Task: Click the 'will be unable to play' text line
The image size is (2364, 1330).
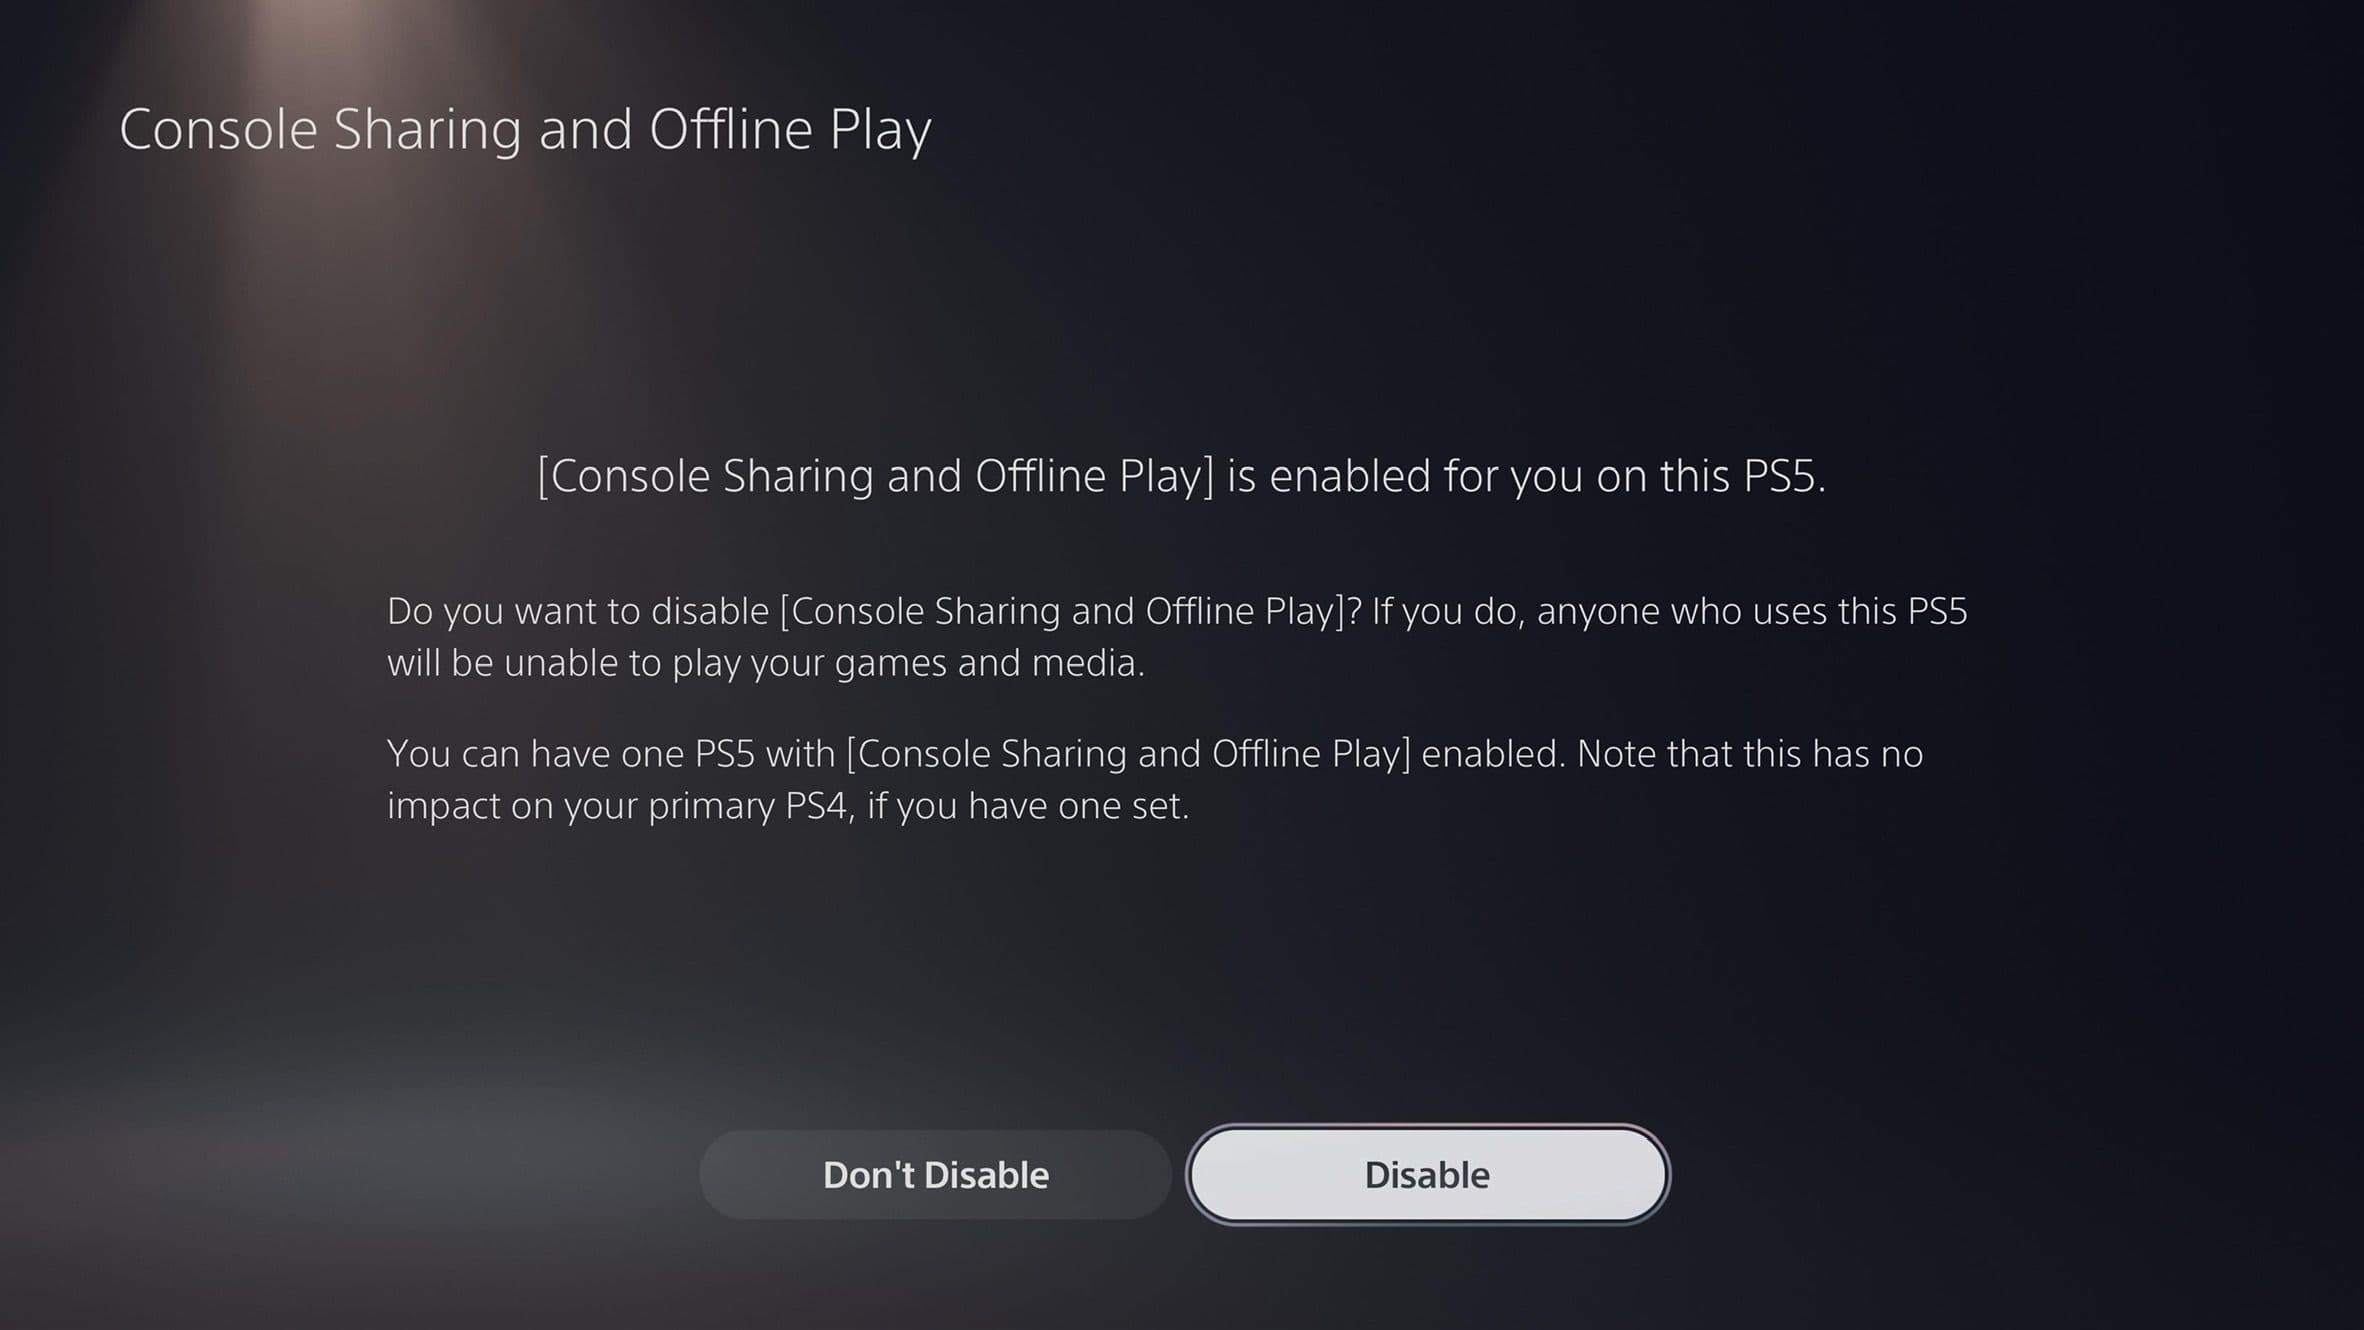Action: (x=766, y=663)
